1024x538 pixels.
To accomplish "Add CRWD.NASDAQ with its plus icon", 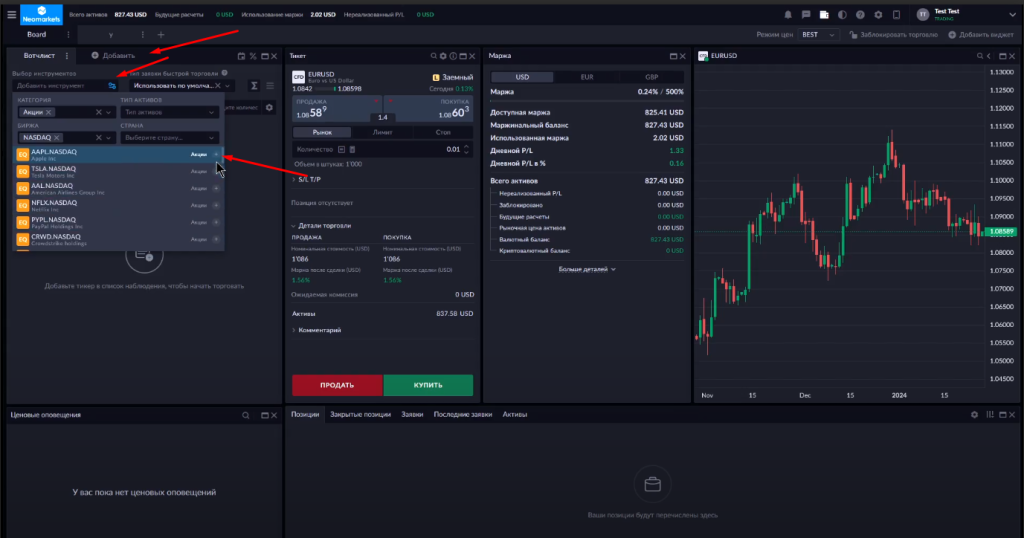I will tap(216, 239).
